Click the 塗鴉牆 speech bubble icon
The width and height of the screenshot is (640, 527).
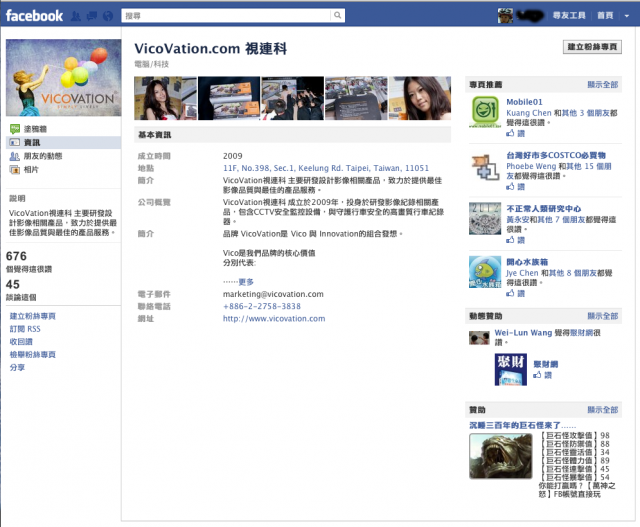(15, 129)
